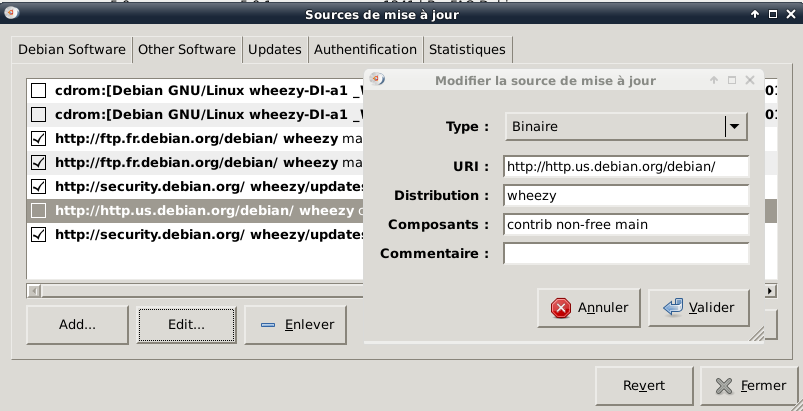Image resolution: width=803 pixels, height=411 pixels.
Task: Switch to the Other Software tab
Action: click(187, 50)
